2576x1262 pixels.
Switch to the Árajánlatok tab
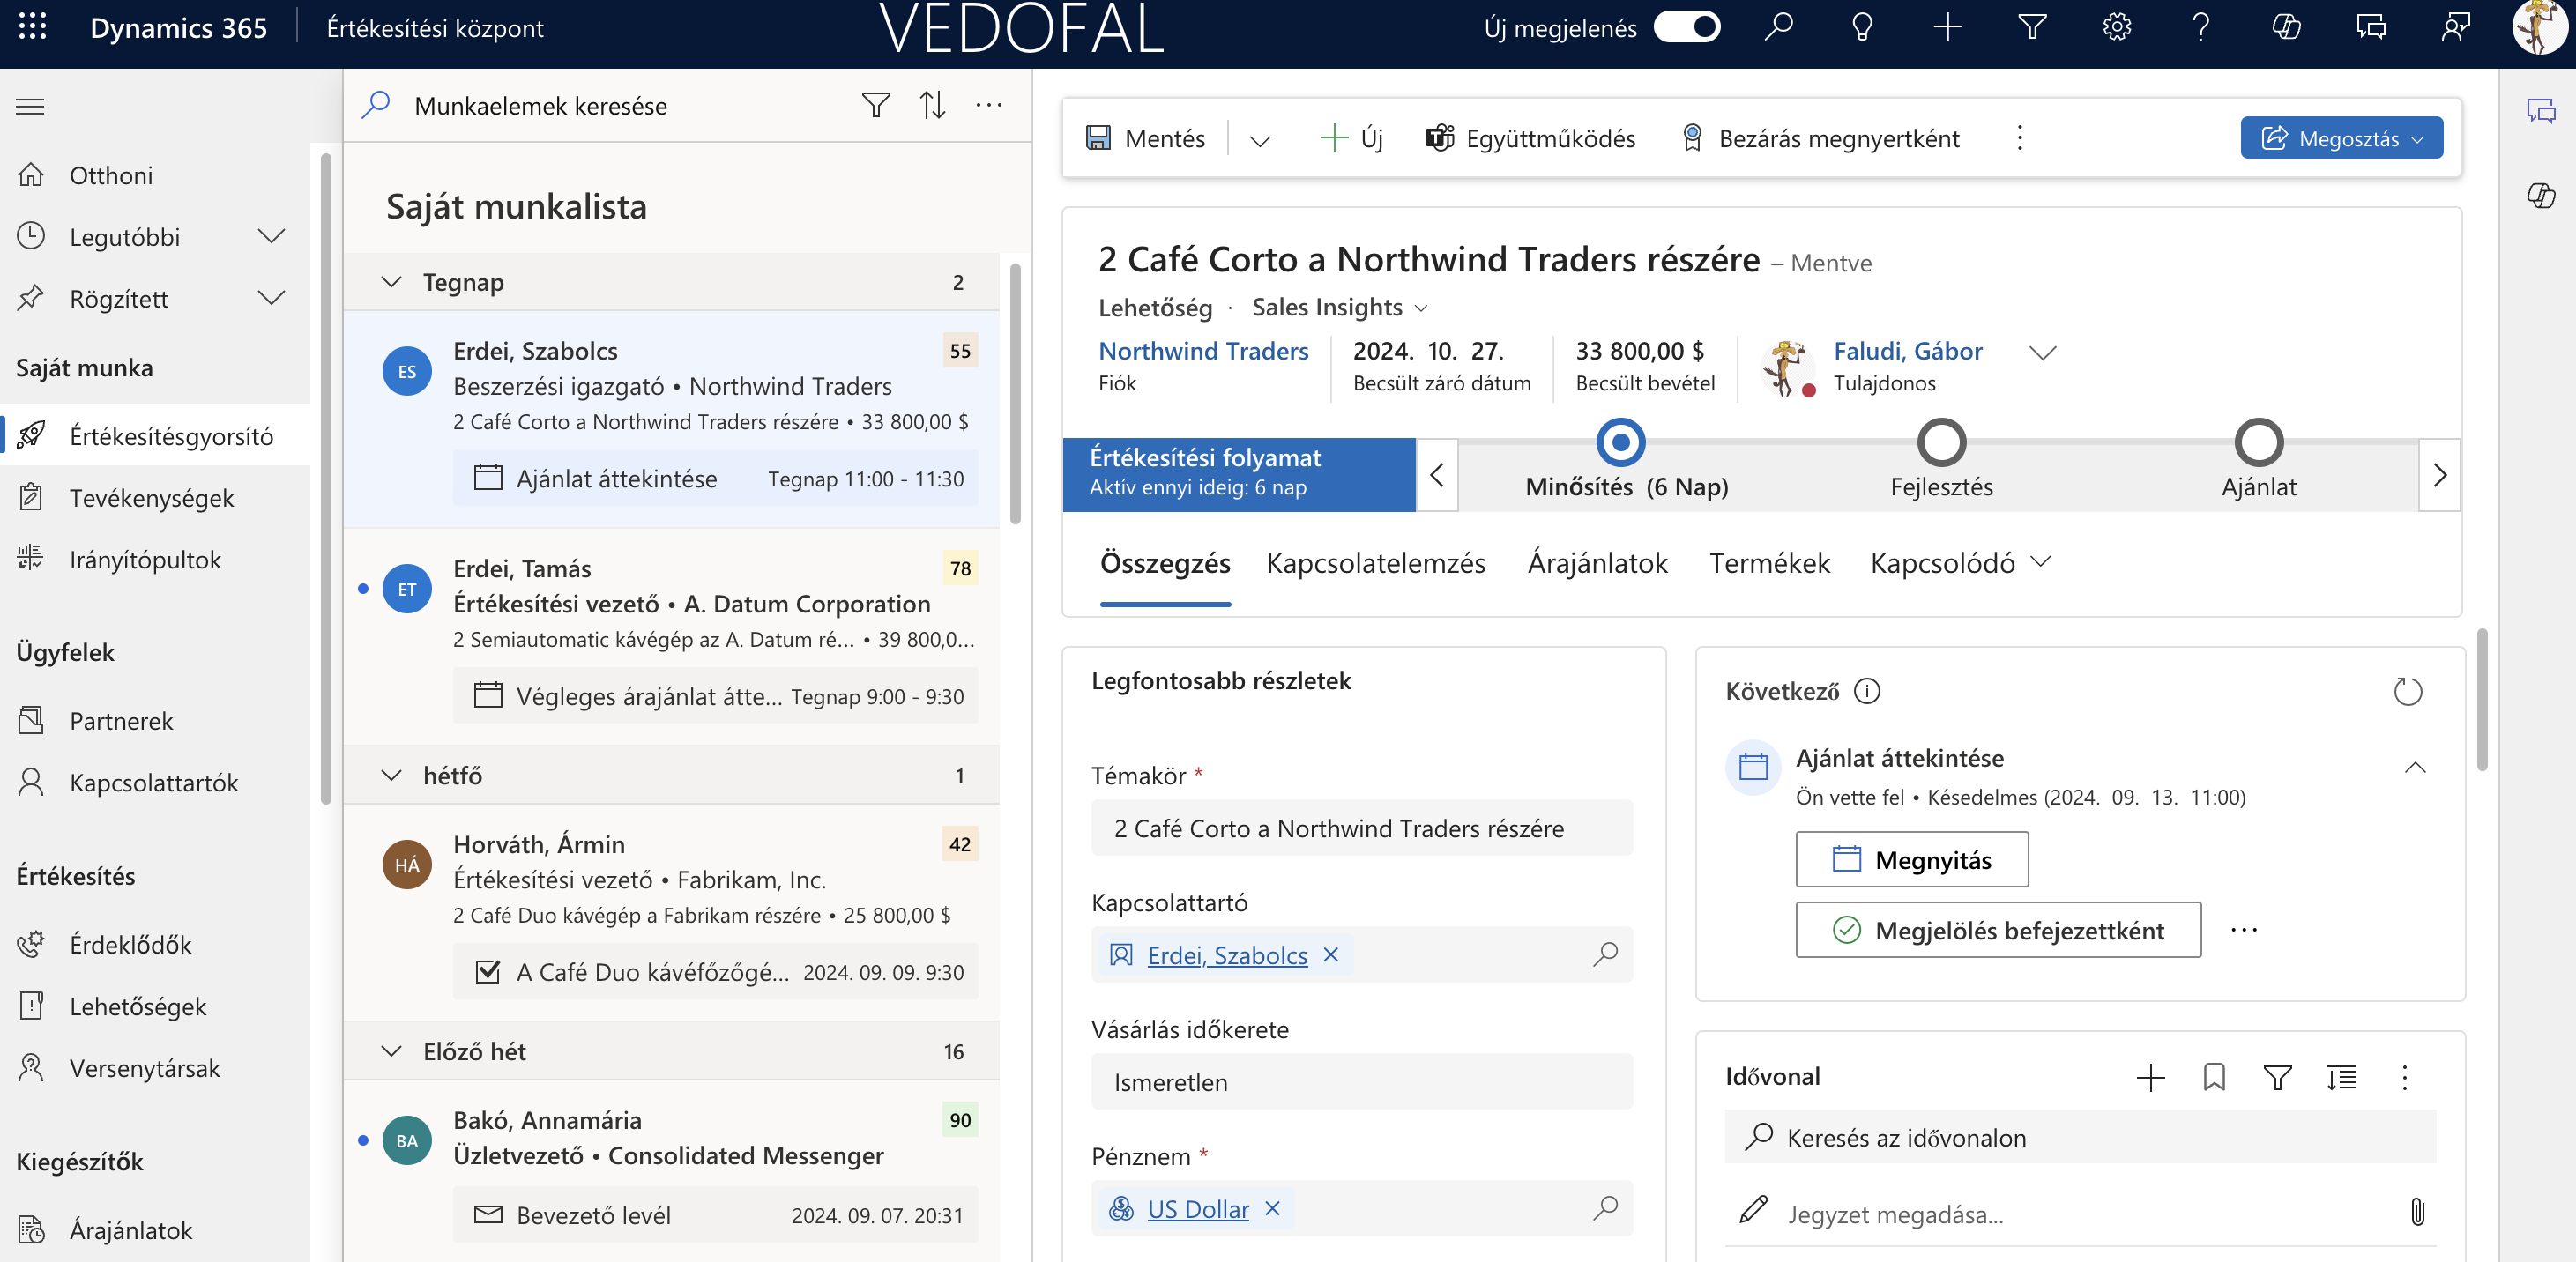click(x=1597, y=563)
